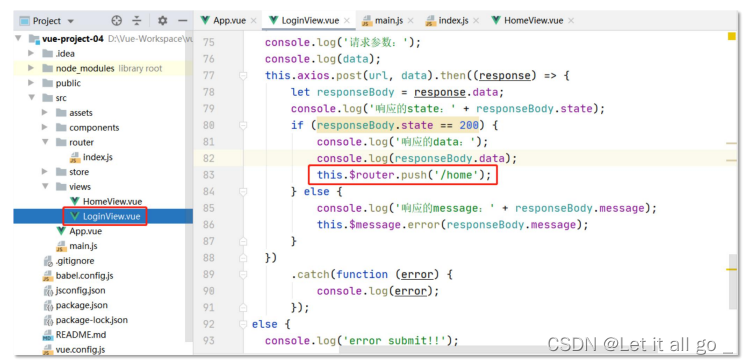Click the fold end marker at line 88

point(244,258)
